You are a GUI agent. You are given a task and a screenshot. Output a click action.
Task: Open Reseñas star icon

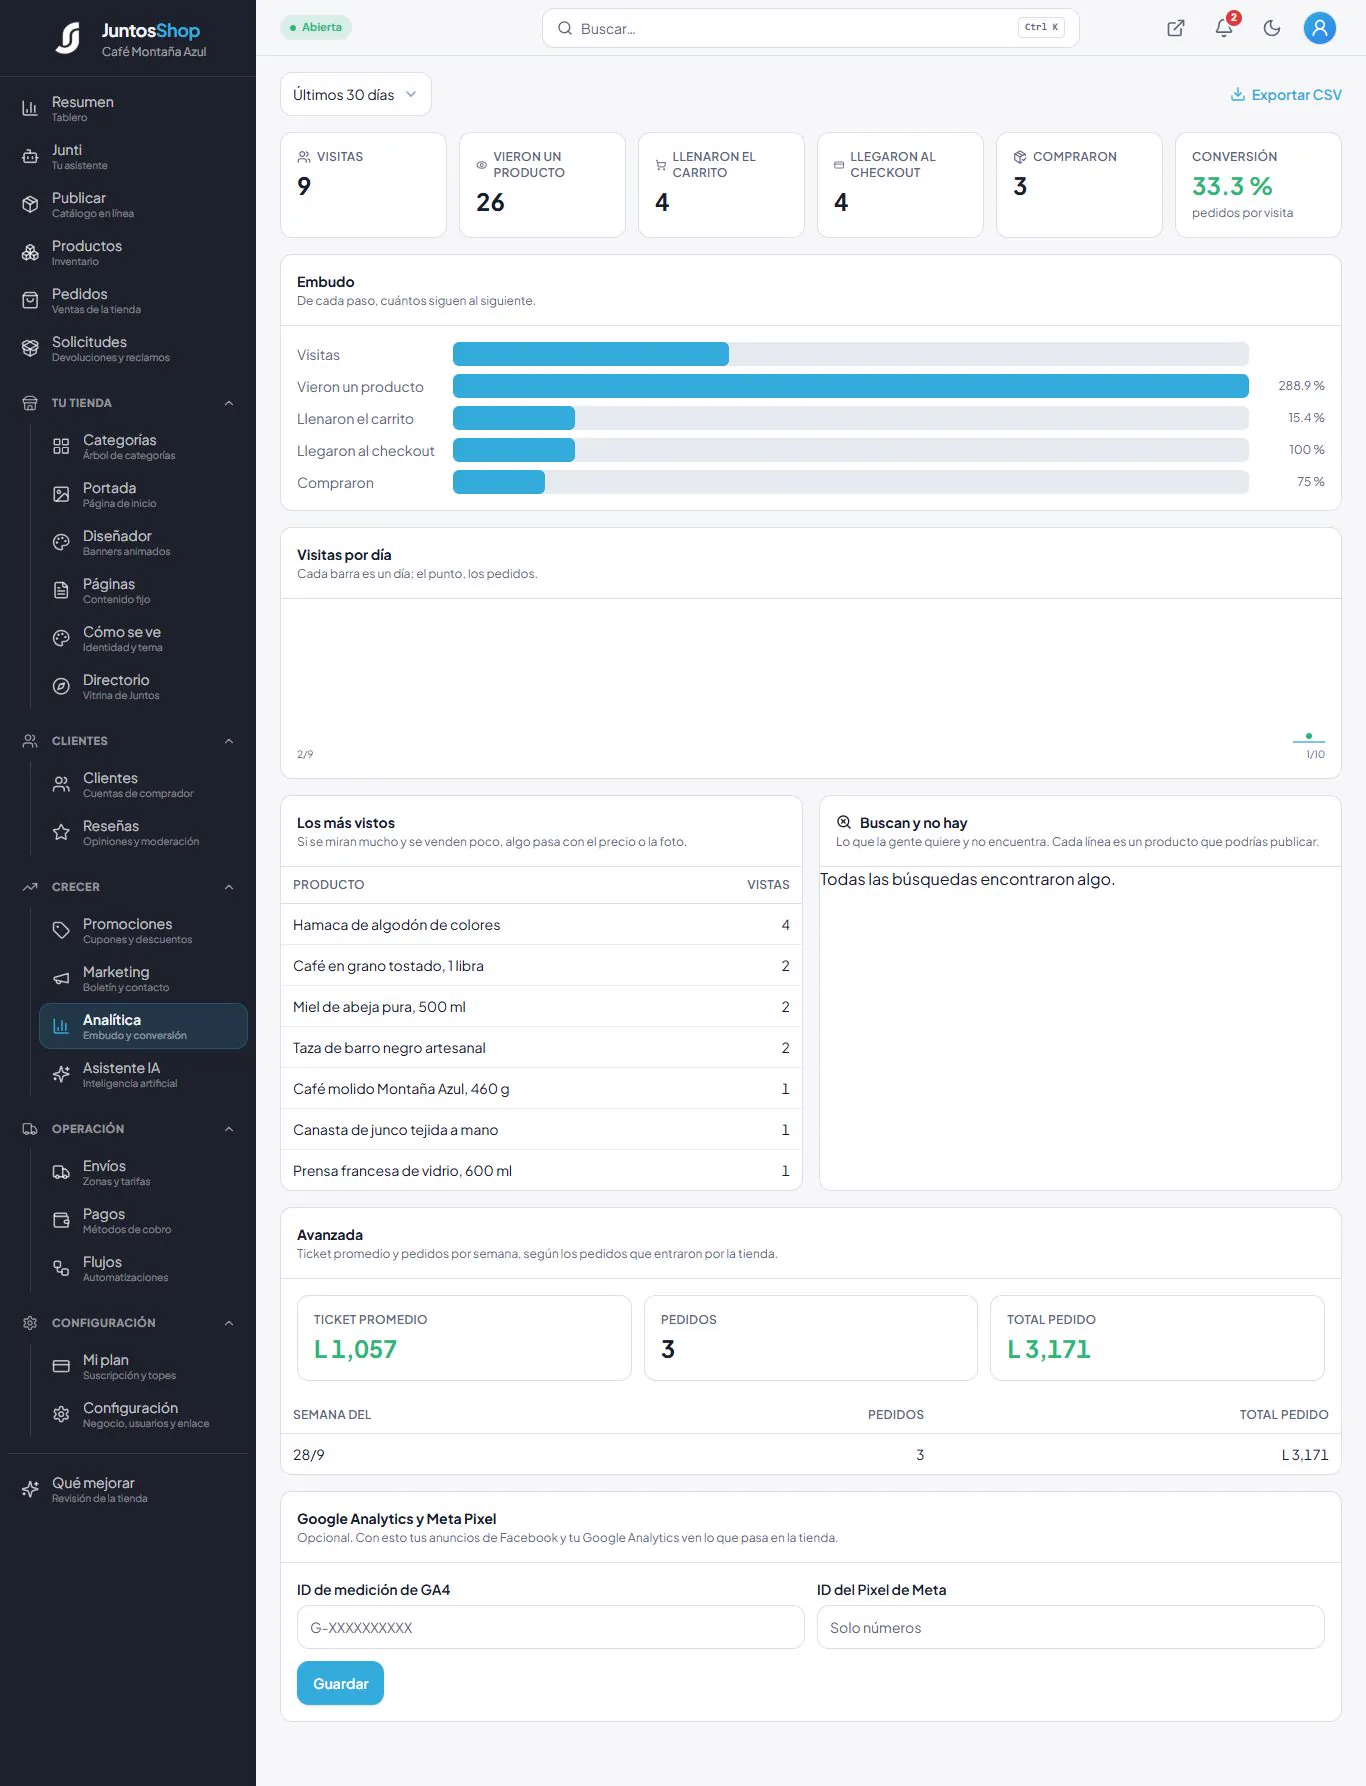tap(61, 833)
